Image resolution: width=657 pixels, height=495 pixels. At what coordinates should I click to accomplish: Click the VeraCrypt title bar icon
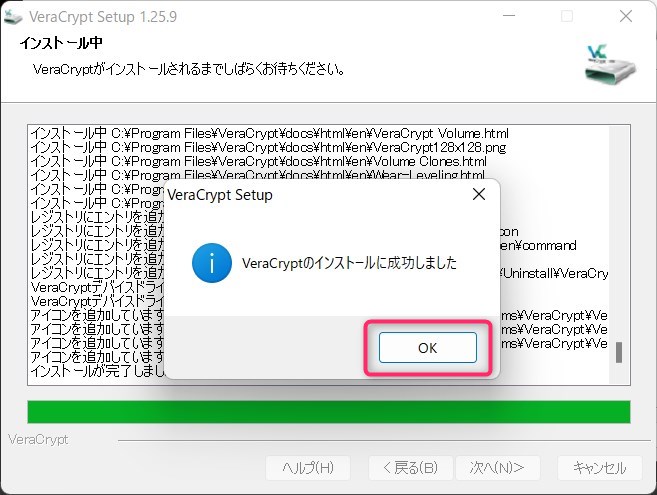click(x=13, y=16)
